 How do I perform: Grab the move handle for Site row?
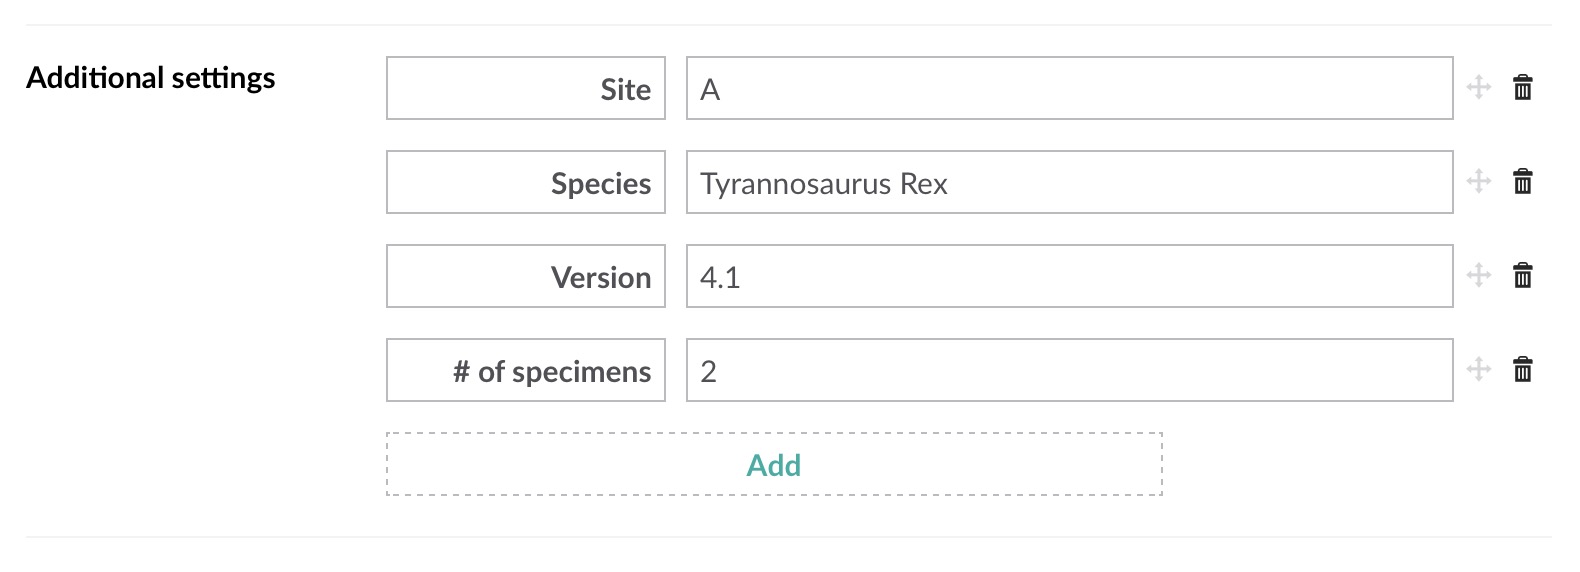1478,88
